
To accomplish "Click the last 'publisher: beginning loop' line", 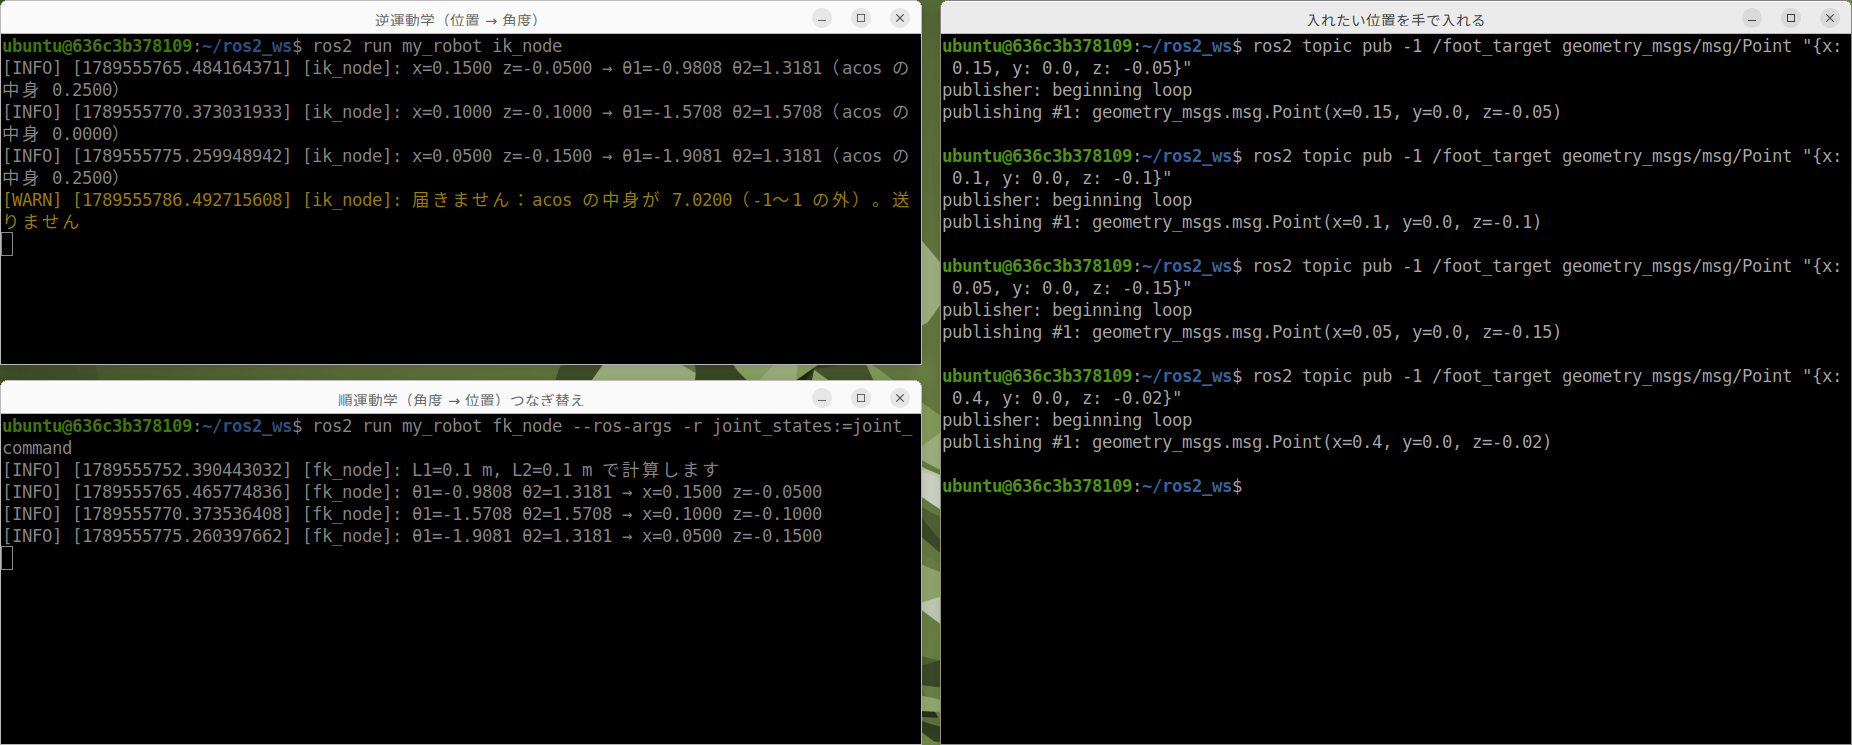I will (1067, 420).
